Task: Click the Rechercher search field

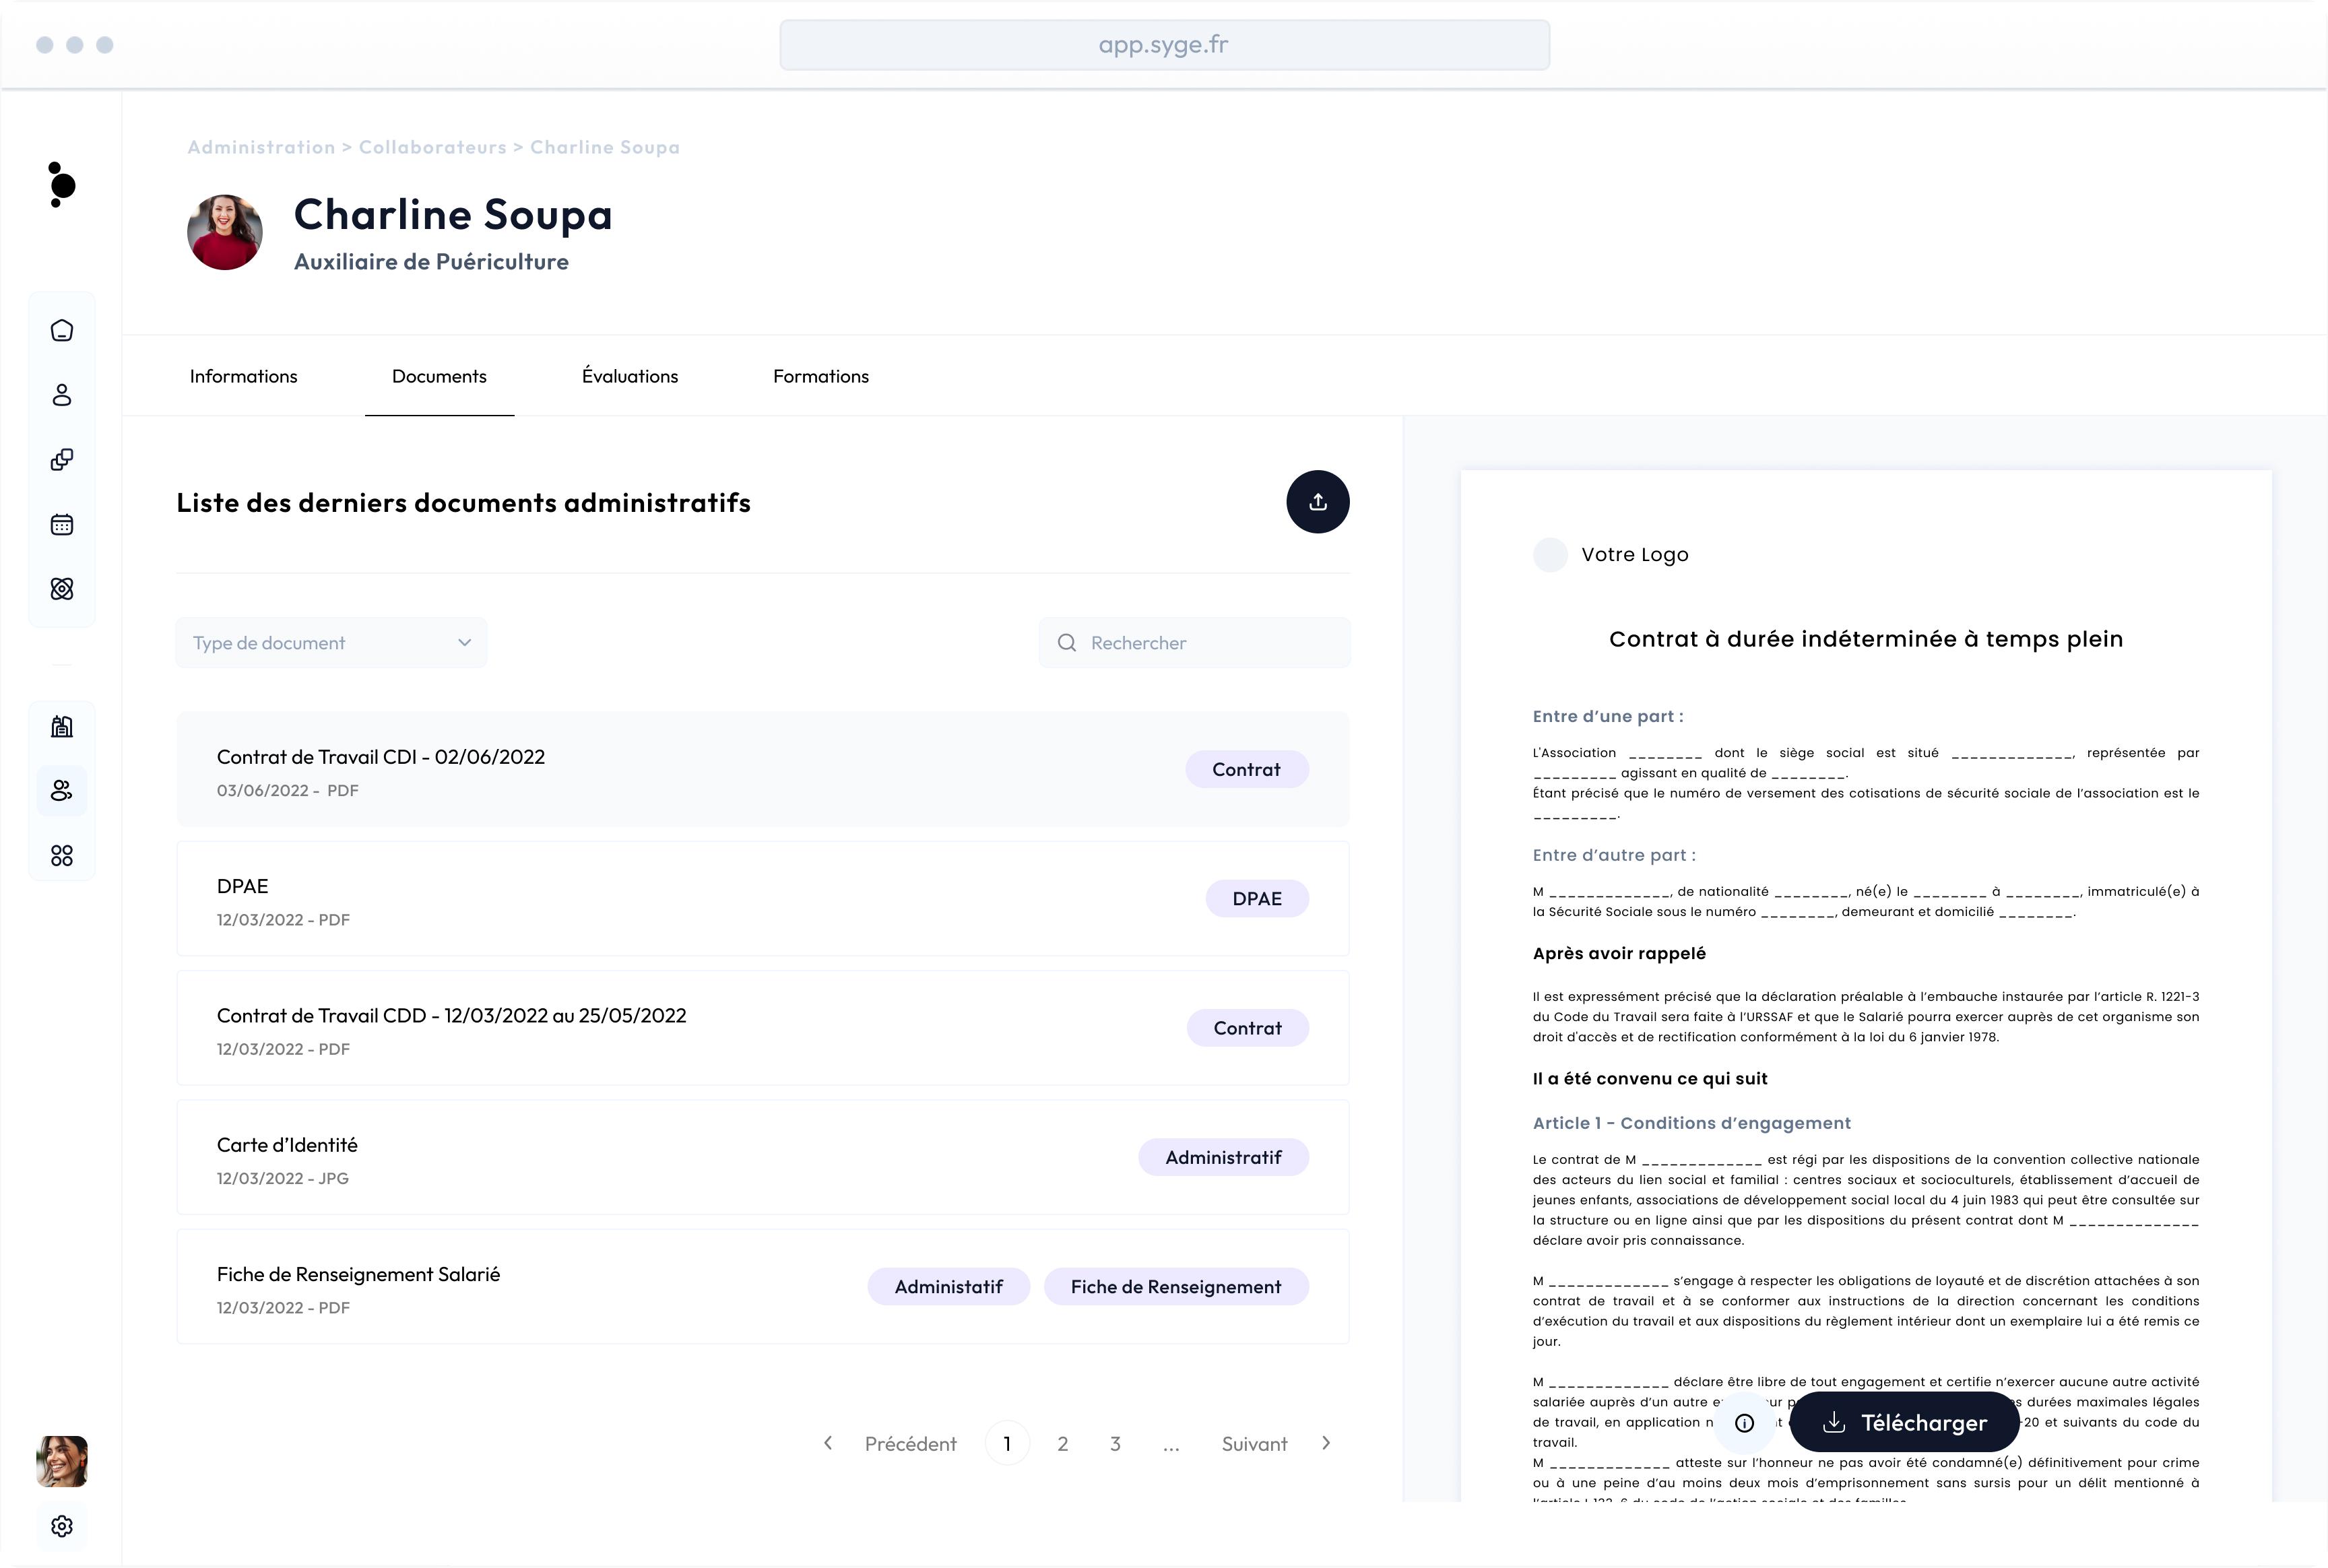Action: pos(1194,643)
